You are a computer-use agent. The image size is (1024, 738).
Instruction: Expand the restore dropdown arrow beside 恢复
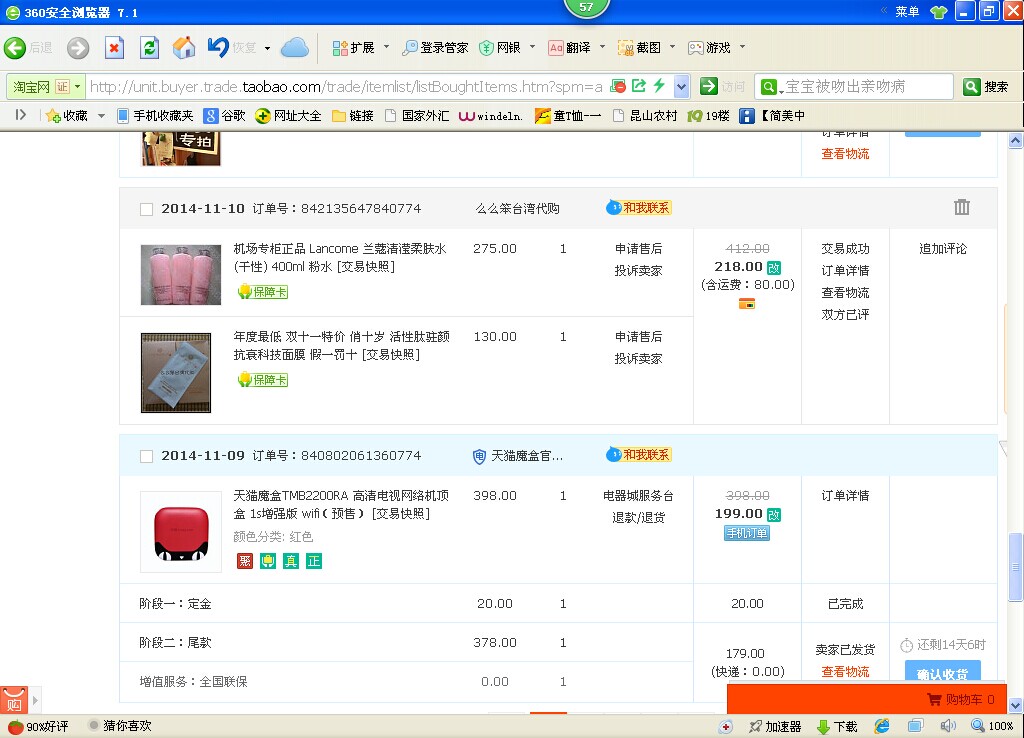(267, 48)
